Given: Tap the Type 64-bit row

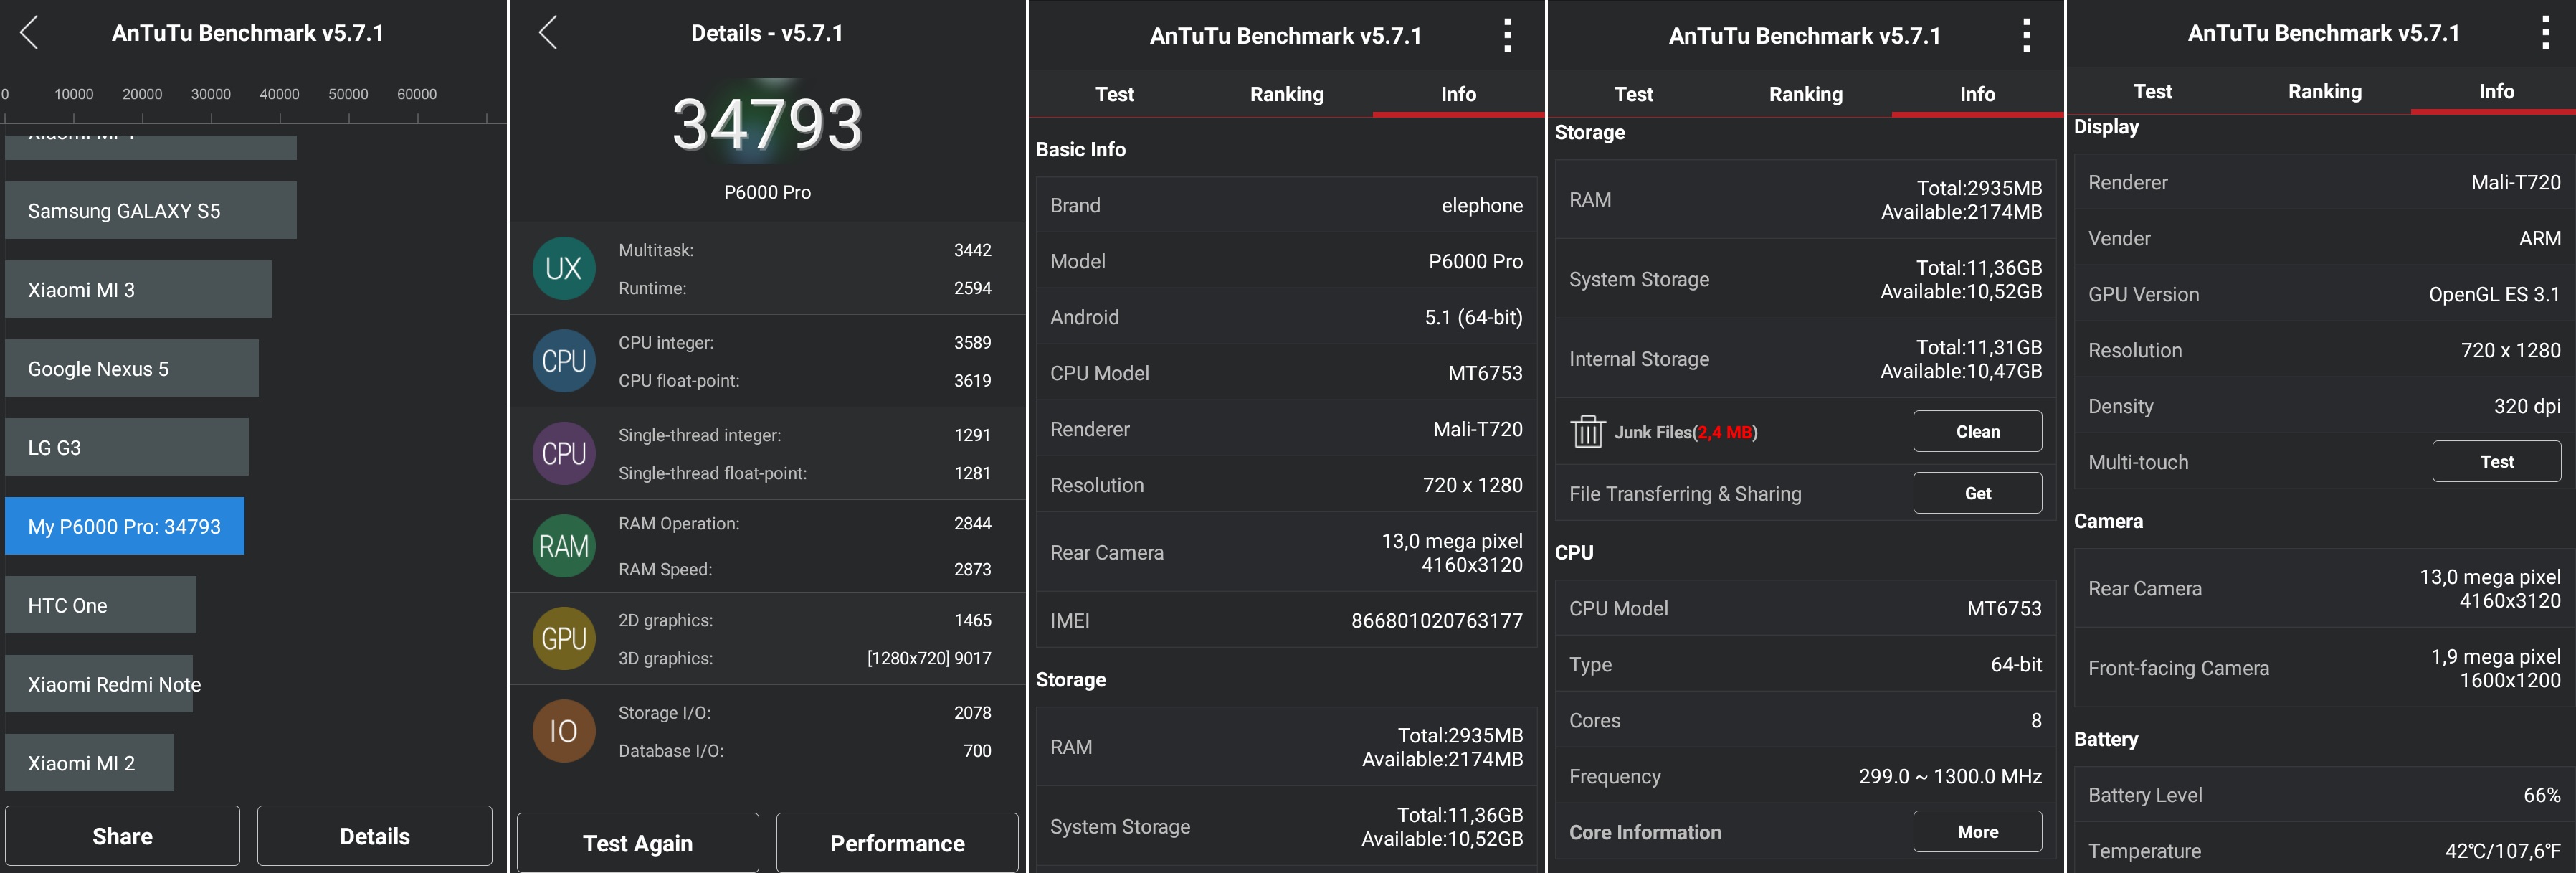Looking at the screenshot, I should click(1805, 664).
